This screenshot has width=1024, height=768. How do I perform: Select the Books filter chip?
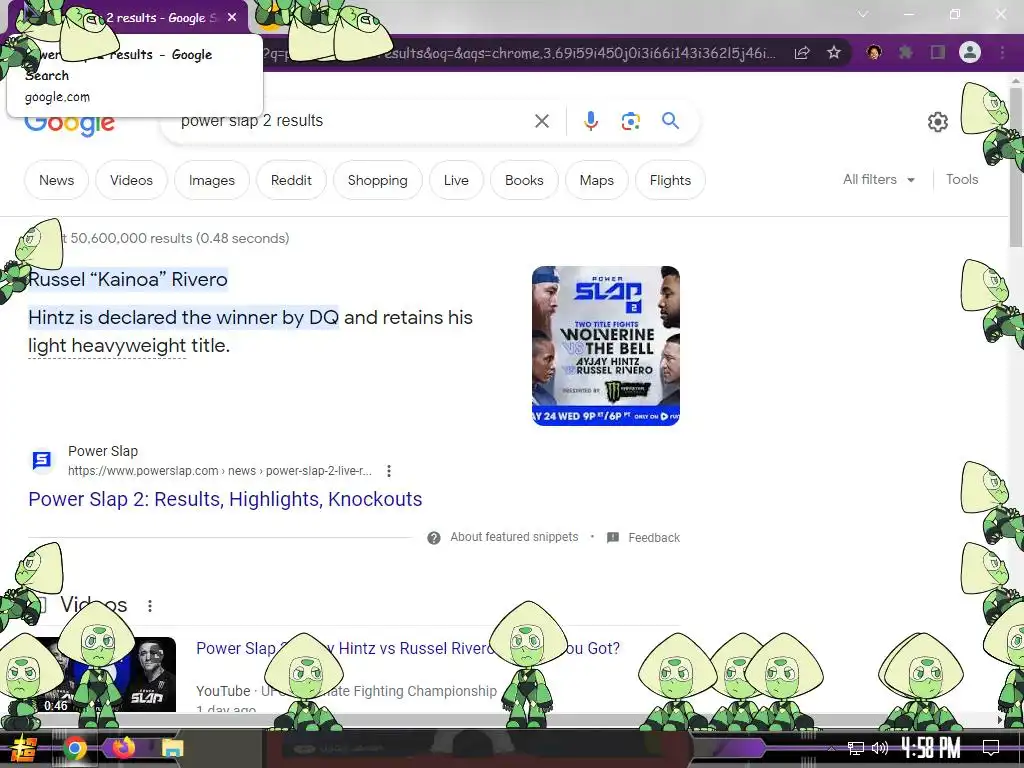(x=524, y=180)
